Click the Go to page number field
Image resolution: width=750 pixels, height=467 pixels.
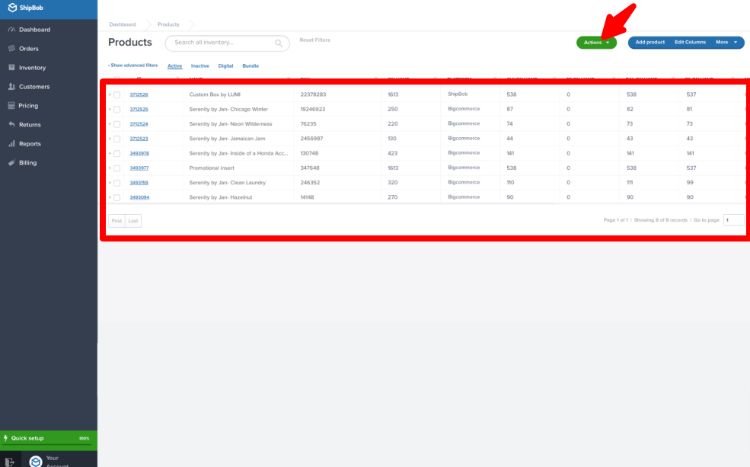click(734, 220)
